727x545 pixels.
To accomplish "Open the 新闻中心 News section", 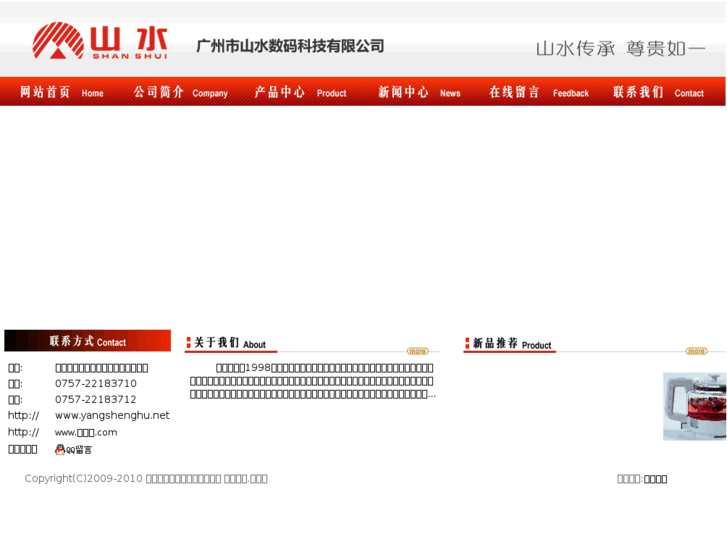I will (x=419, y=92).
